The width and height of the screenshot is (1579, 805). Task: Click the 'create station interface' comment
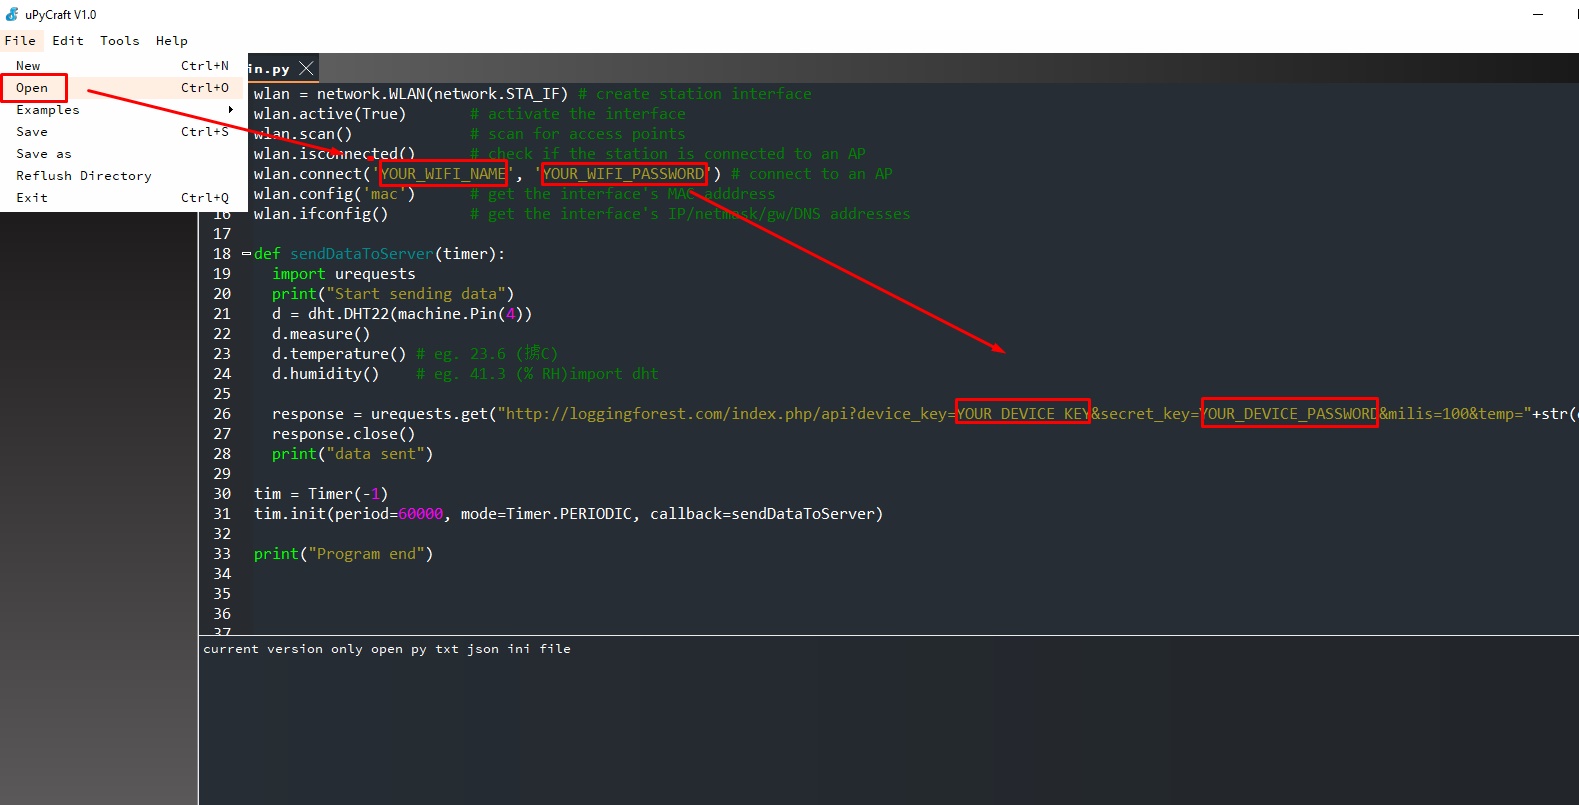pos(695,94)
